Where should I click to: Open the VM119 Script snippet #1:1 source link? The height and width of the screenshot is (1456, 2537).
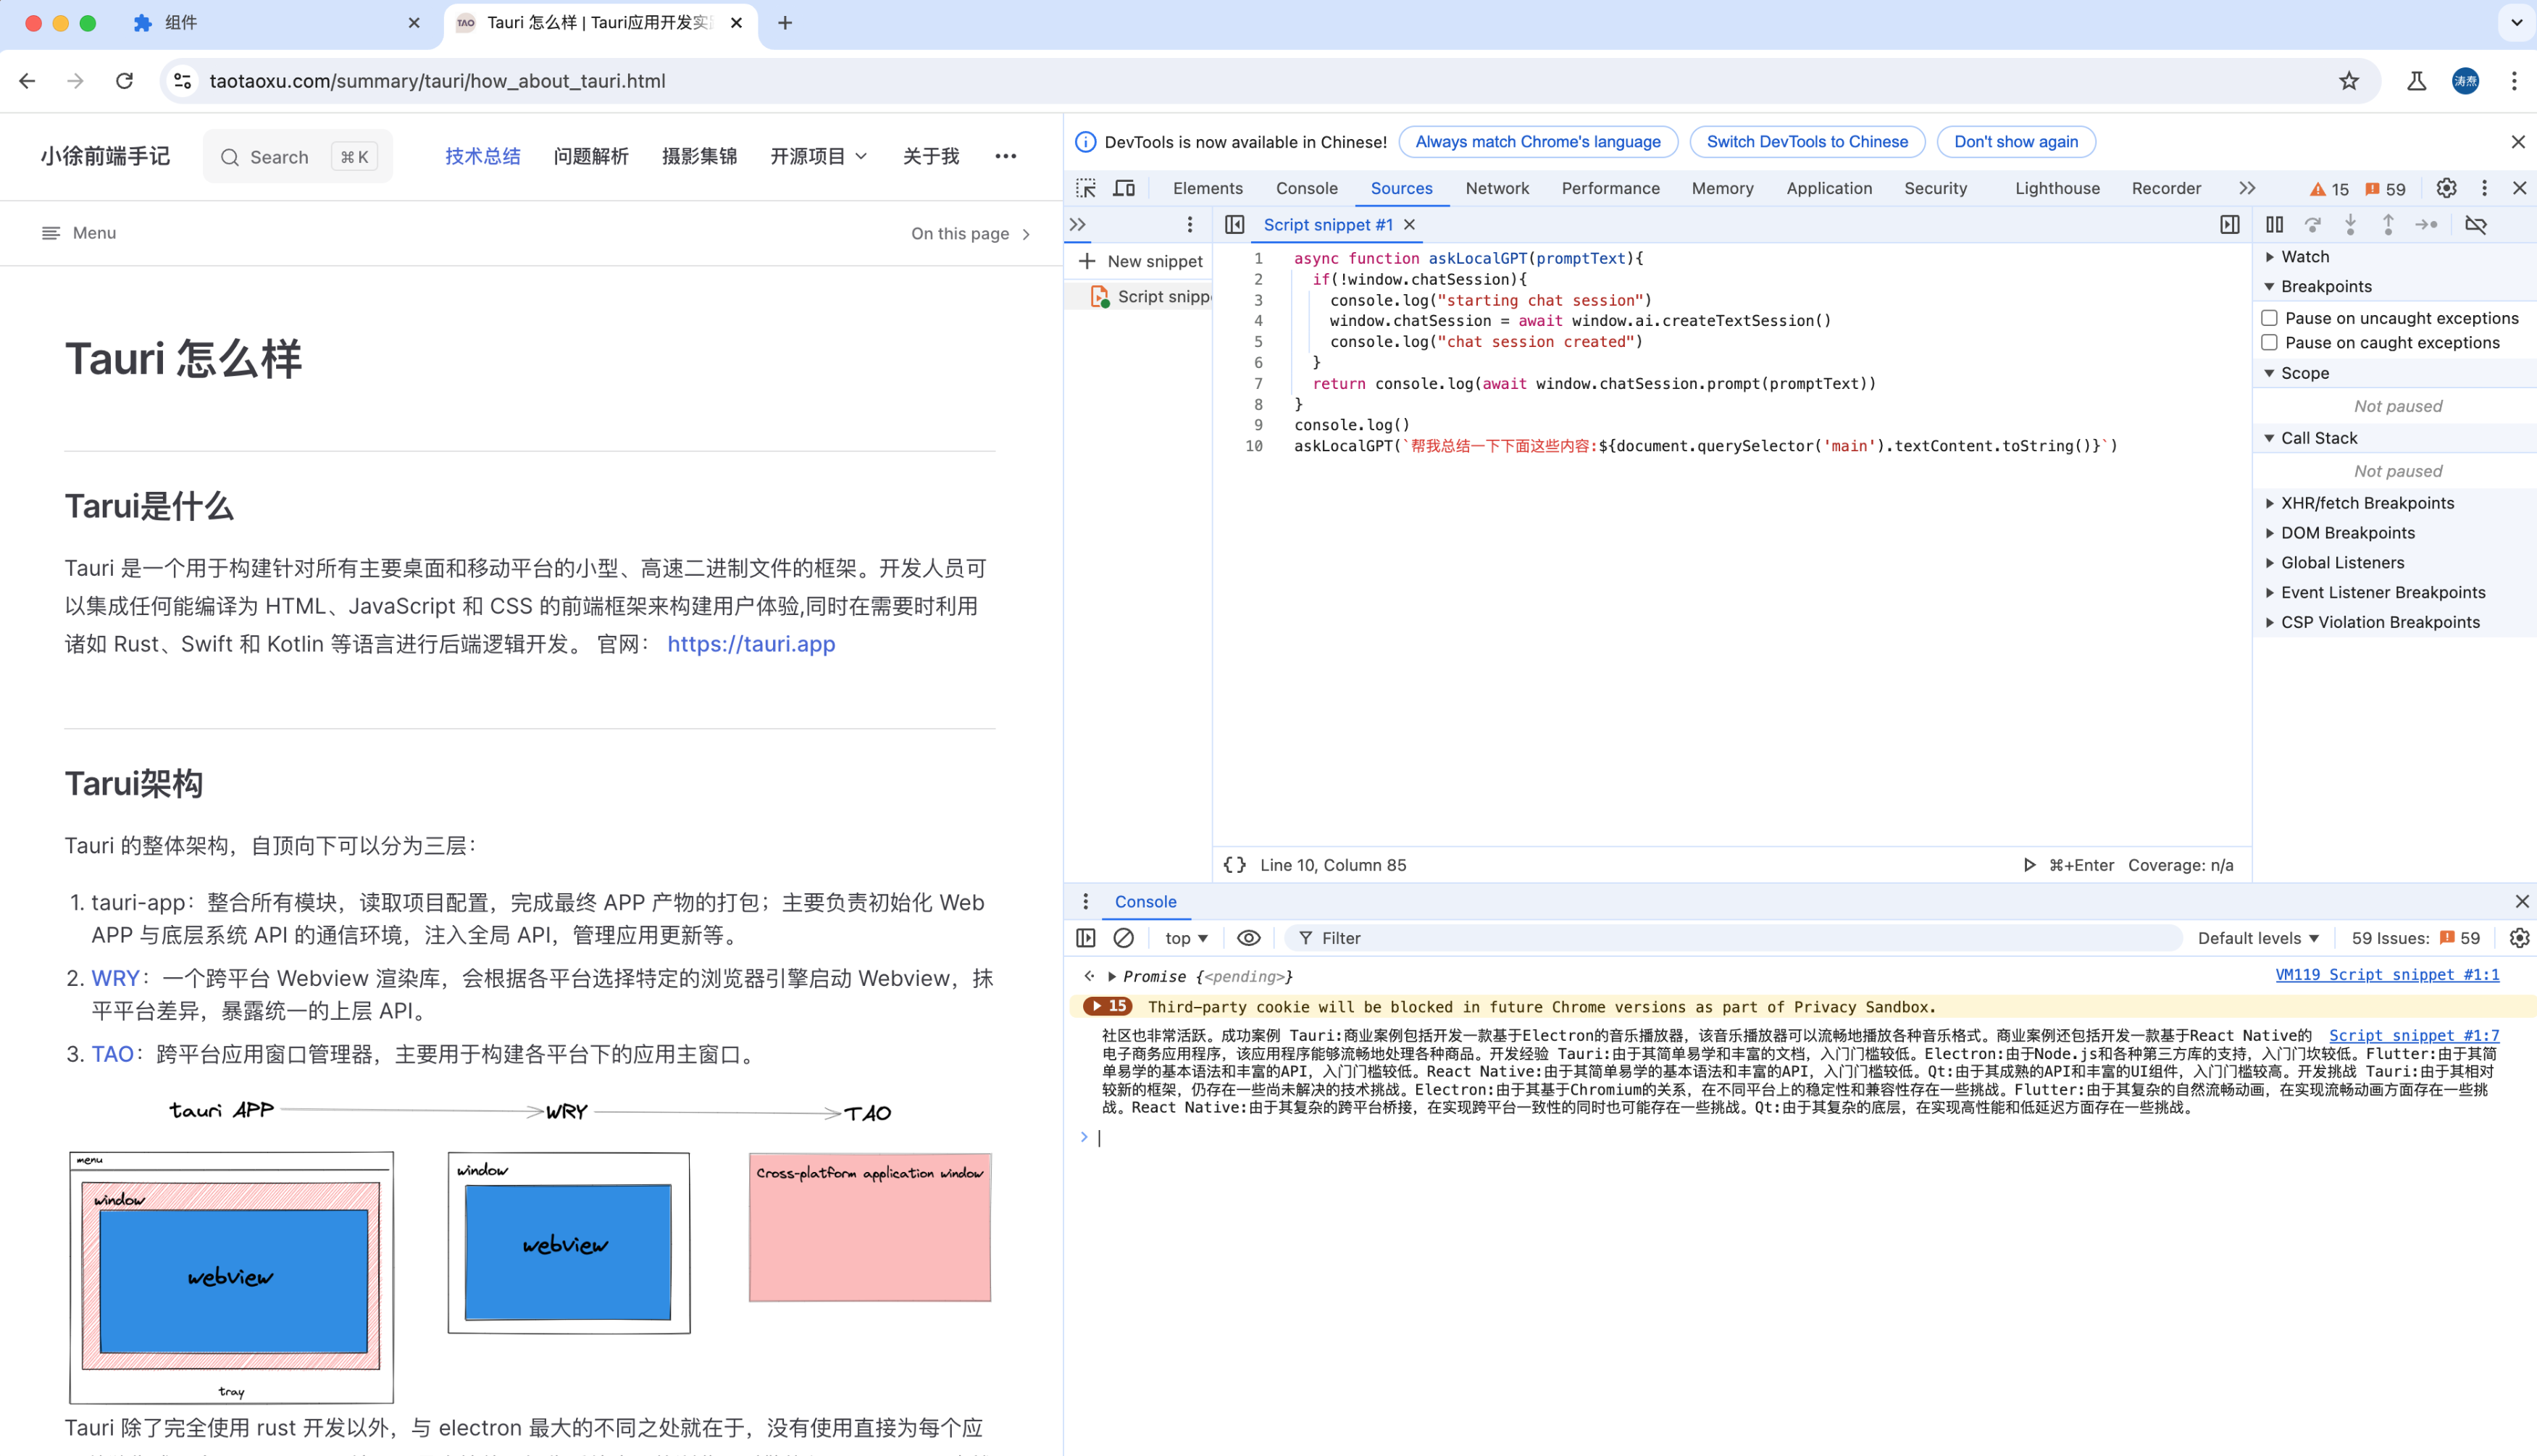[2387, 975]
